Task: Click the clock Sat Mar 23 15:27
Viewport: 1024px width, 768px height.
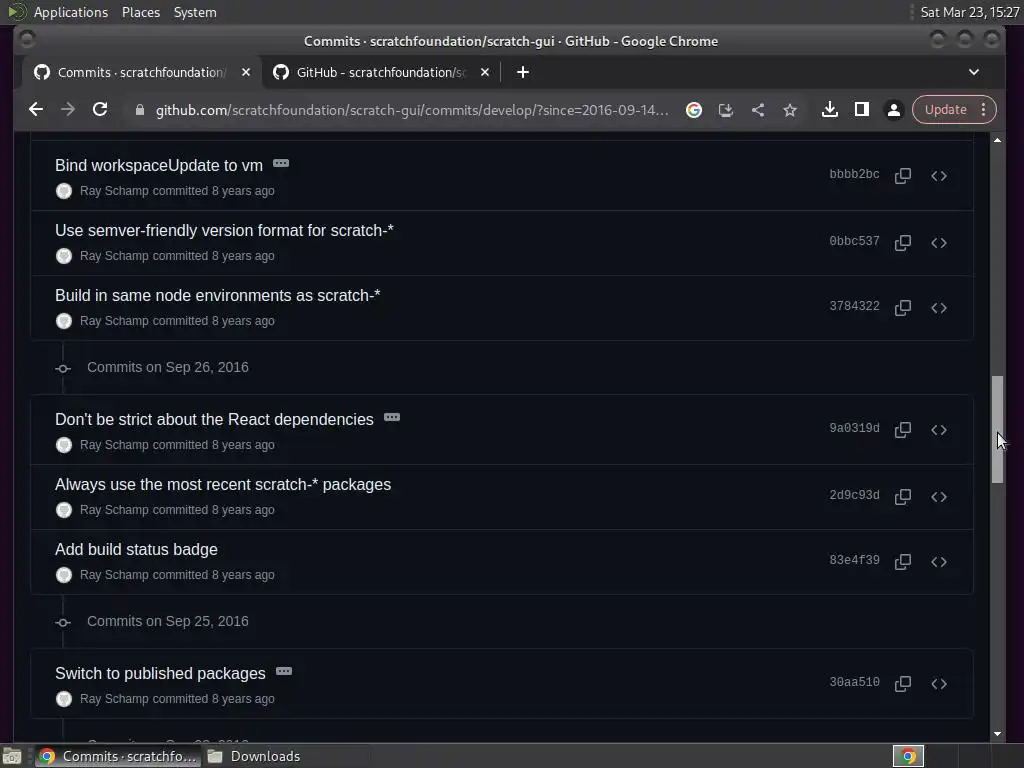Action: tap(969, 12)
